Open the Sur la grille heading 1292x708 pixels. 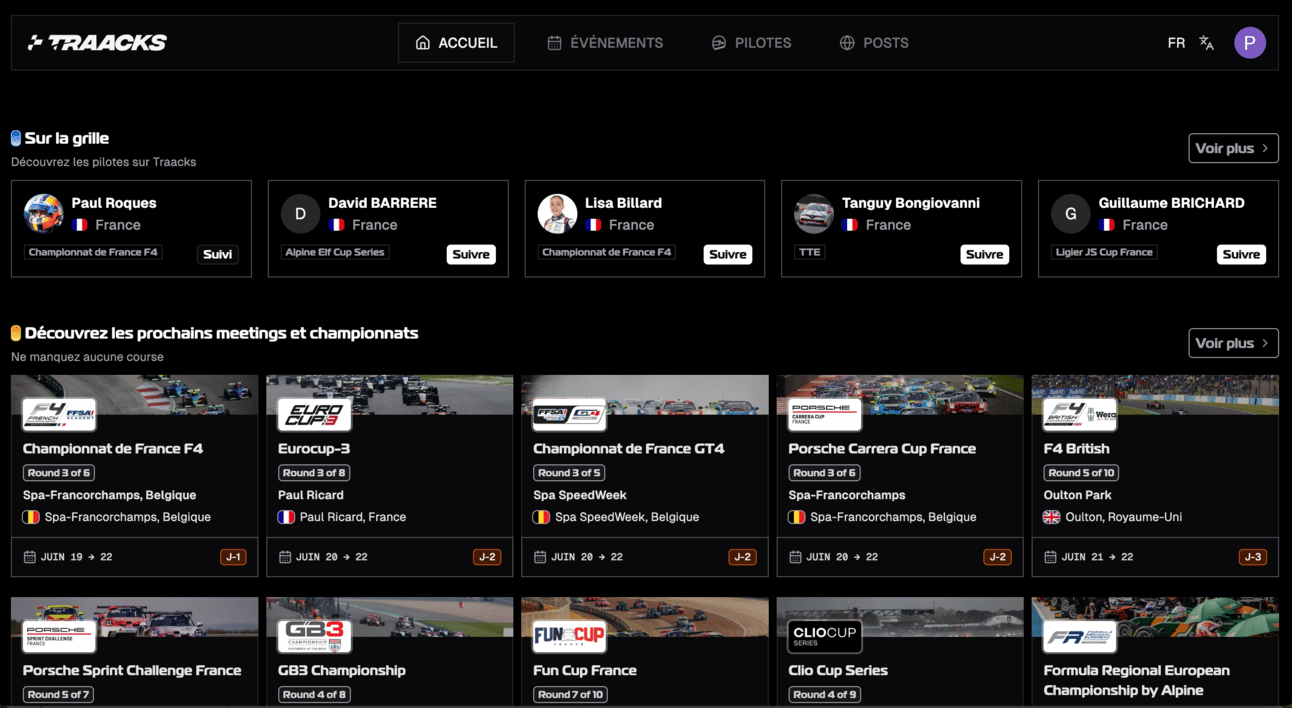point(67,138)
